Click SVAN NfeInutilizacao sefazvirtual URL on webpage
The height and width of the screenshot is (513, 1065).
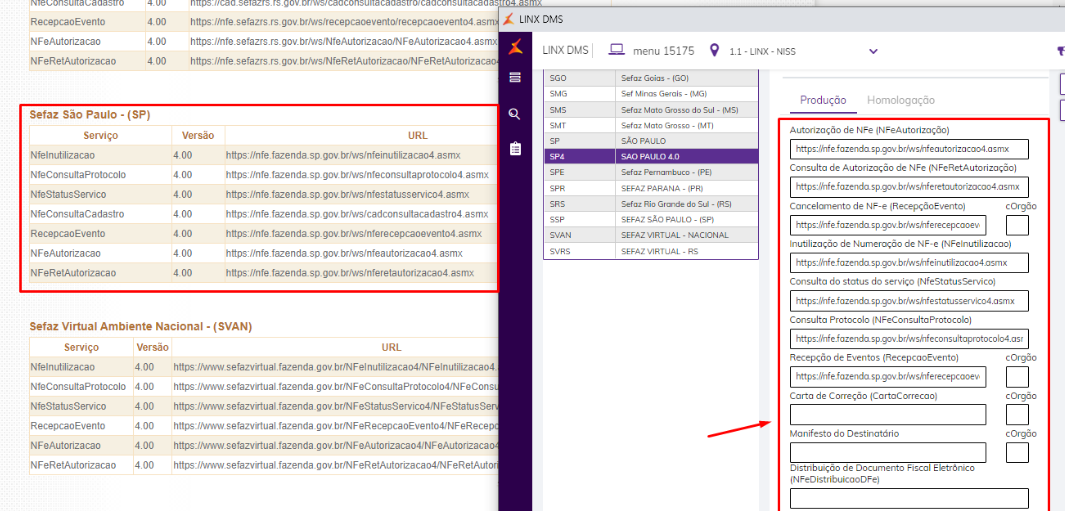coord(336,367)
